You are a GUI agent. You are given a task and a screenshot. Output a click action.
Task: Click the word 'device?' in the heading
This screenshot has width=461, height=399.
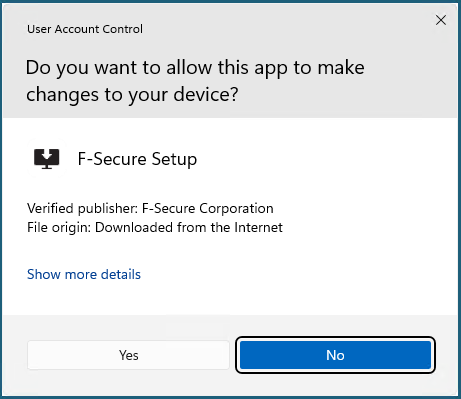click(206, 94)
